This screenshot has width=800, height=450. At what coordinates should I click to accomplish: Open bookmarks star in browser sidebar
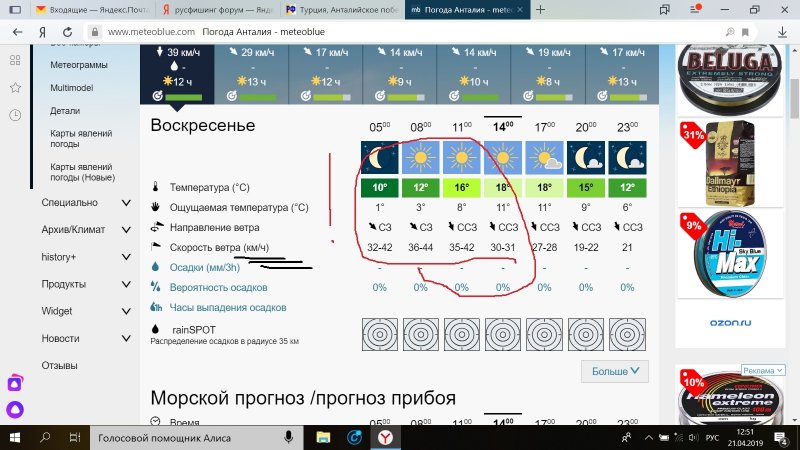point(15,88)
